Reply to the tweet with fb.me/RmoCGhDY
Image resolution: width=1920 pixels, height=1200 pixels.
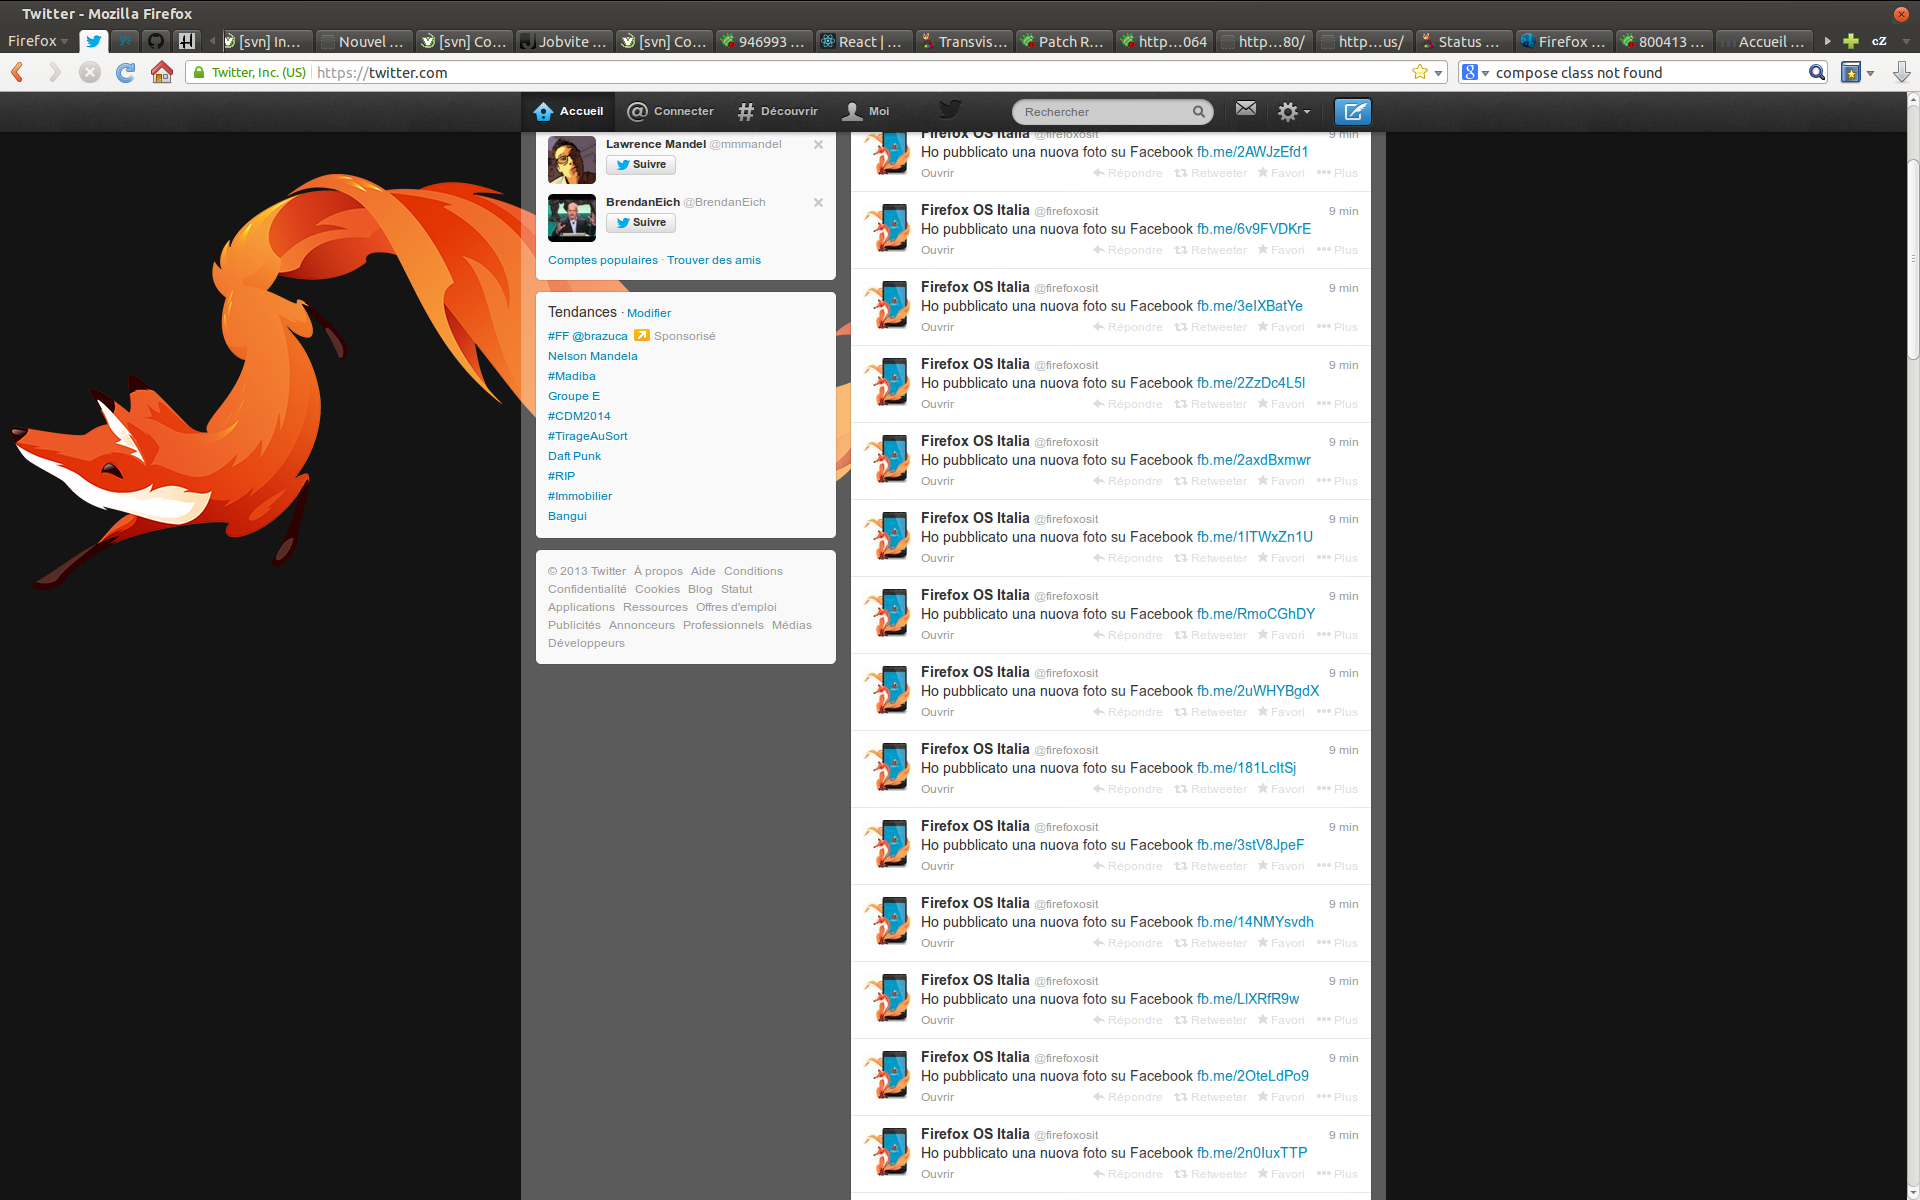[1128, 635]
